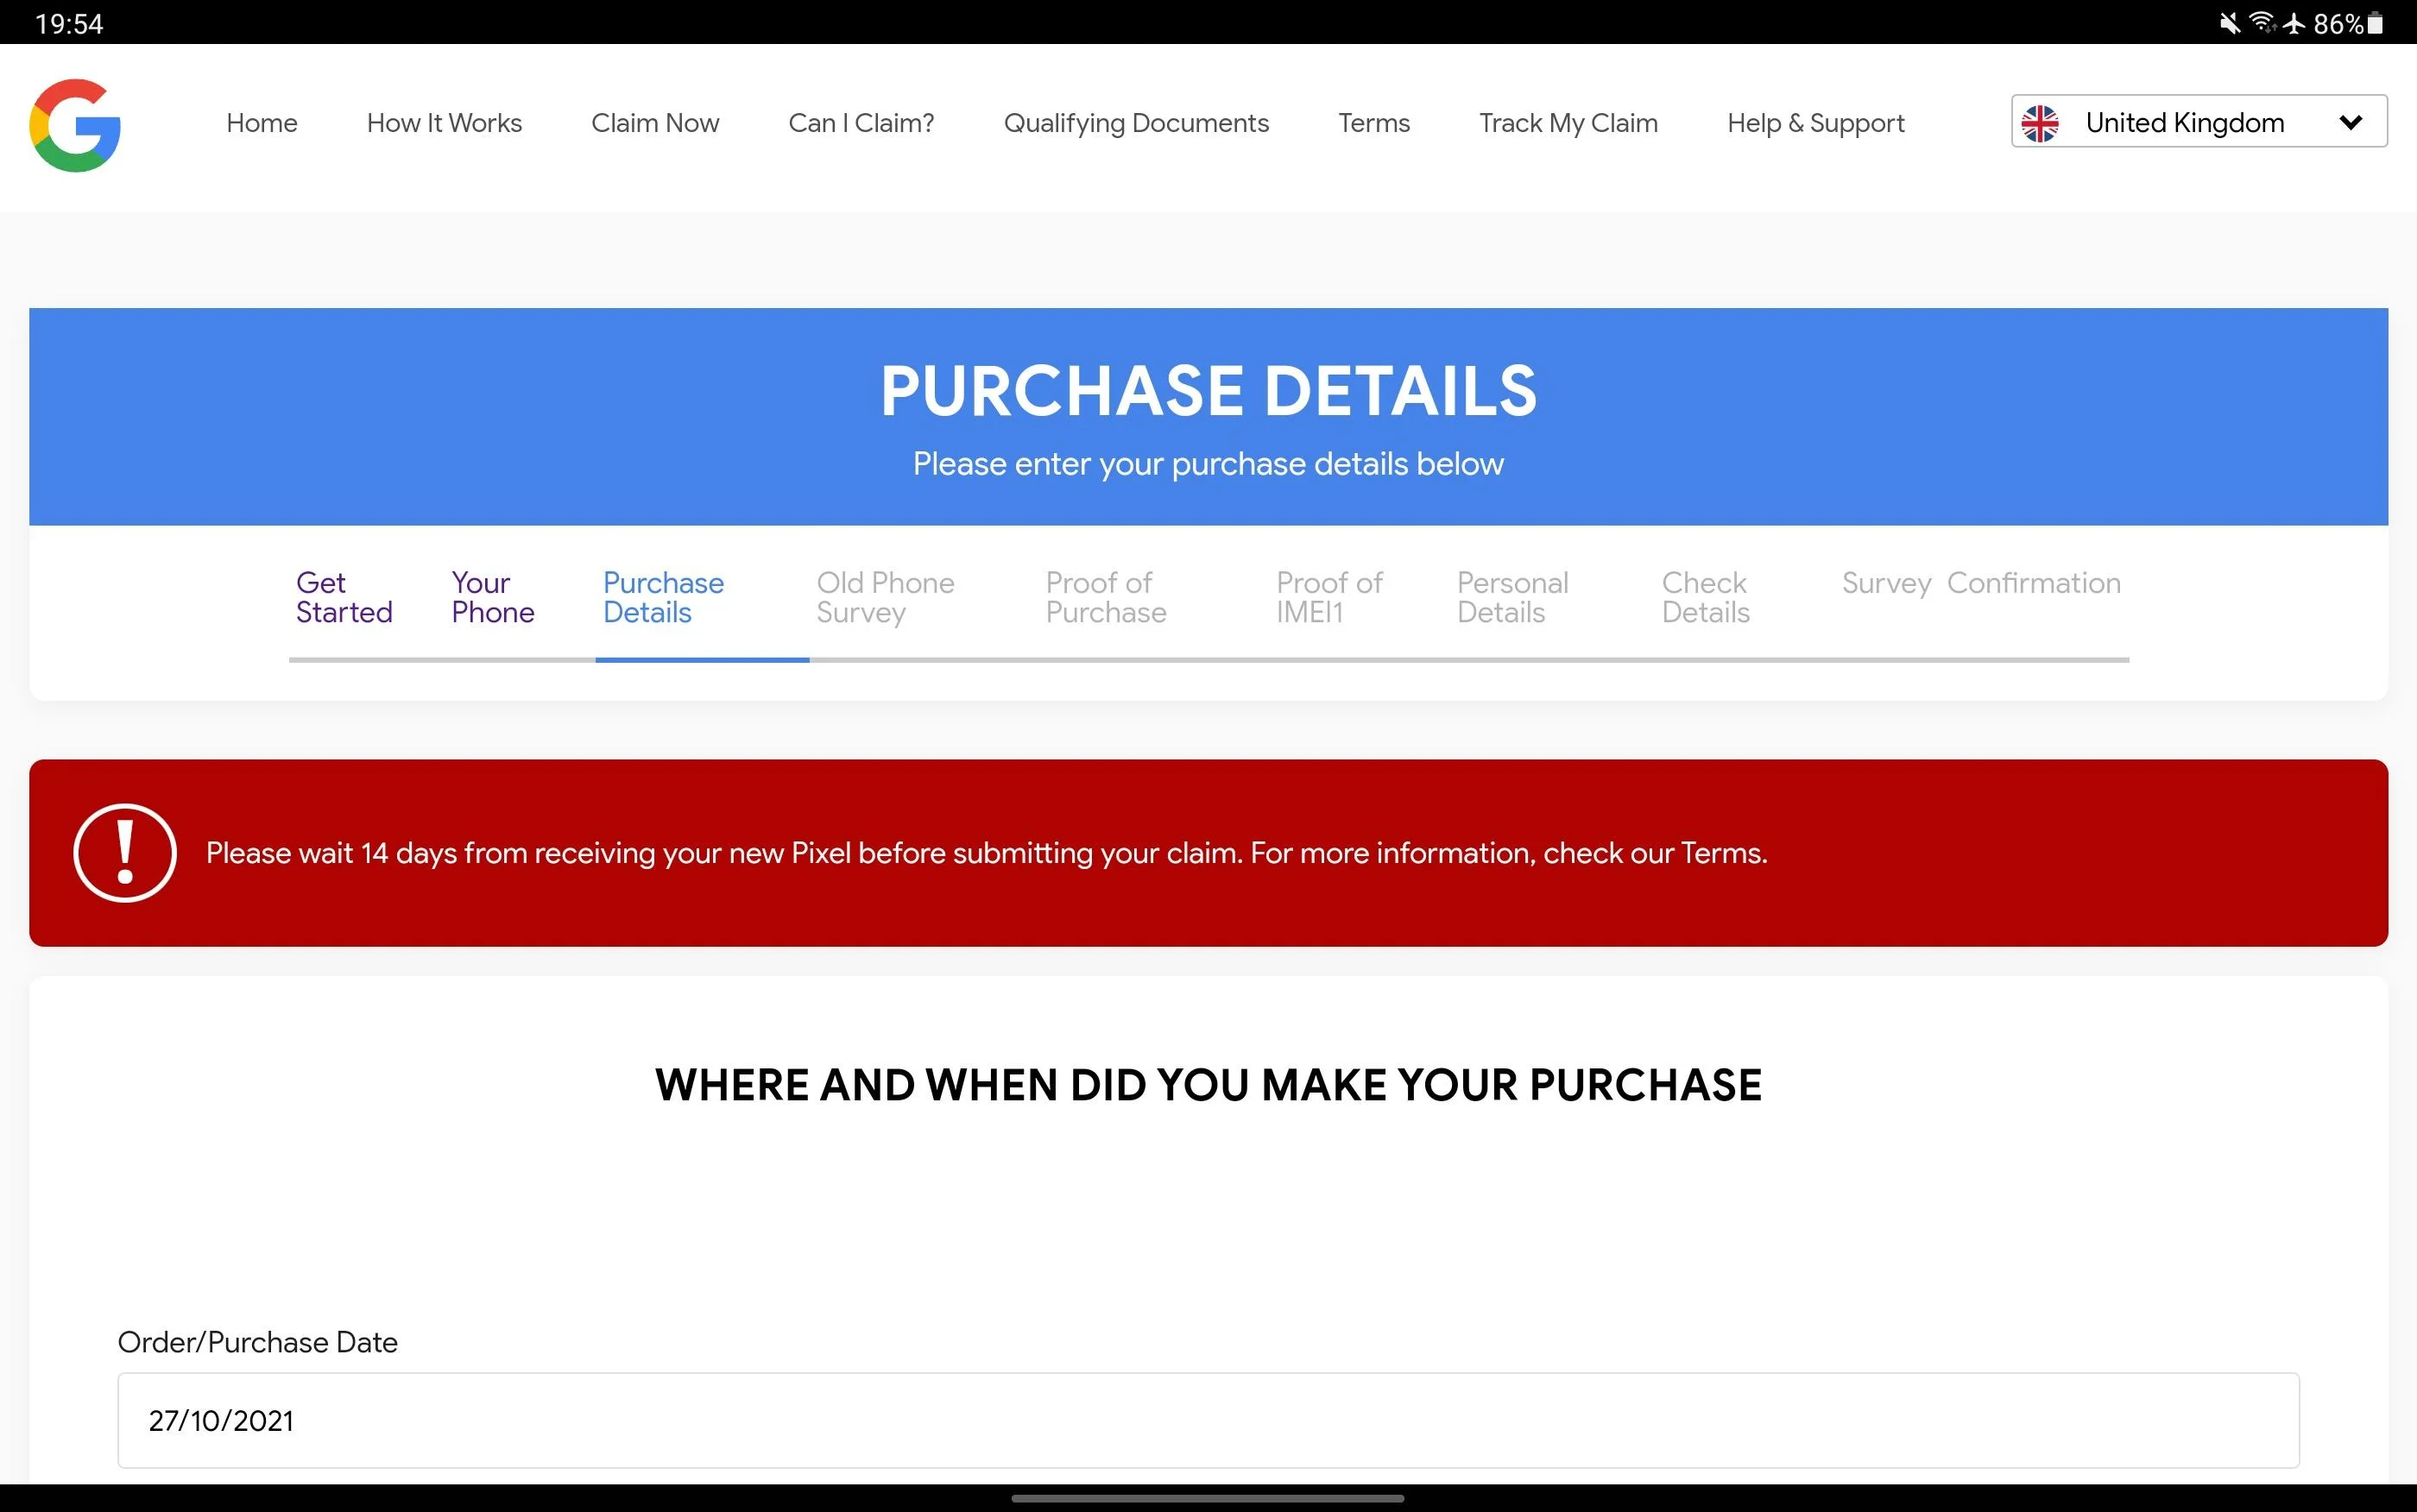Image resolution: width=2417 pixels, height=1512 pixels.
Task: Go to Claim Now
Action: click(655, 123)
